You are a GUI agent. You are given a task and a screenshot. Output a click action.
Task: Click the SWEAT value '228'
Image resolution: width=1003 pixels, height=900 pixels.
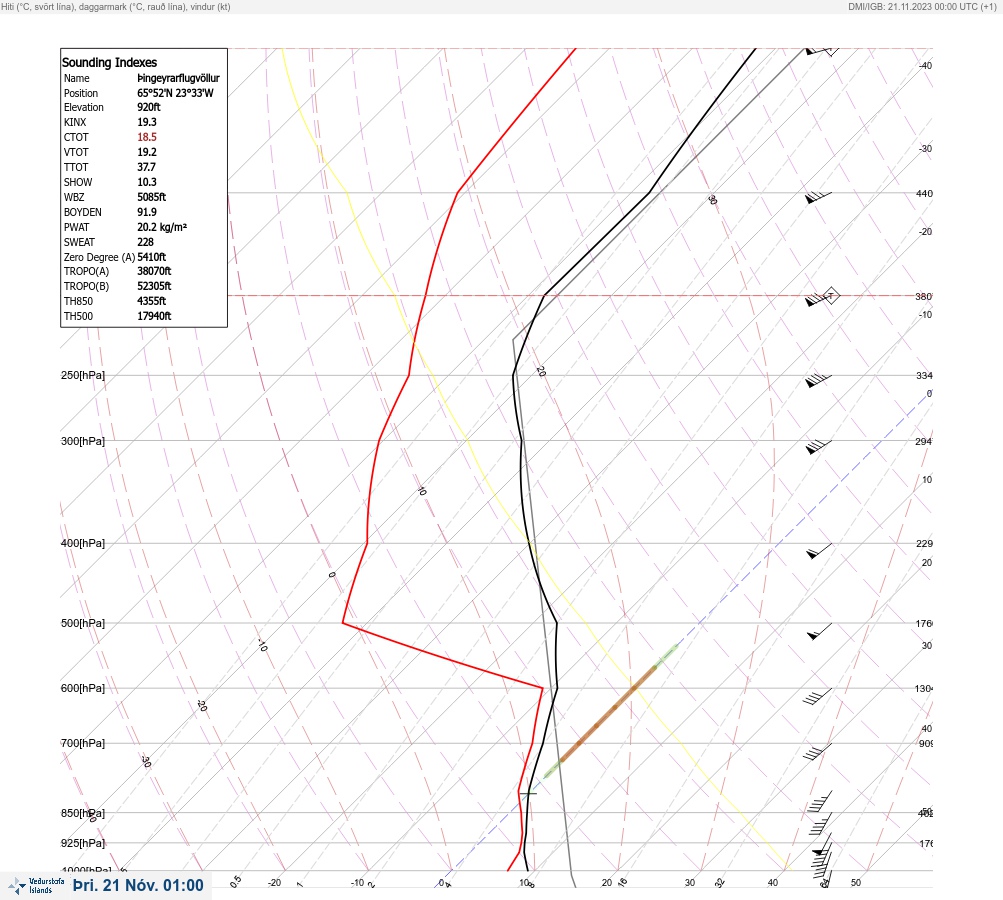pos(145,242)
